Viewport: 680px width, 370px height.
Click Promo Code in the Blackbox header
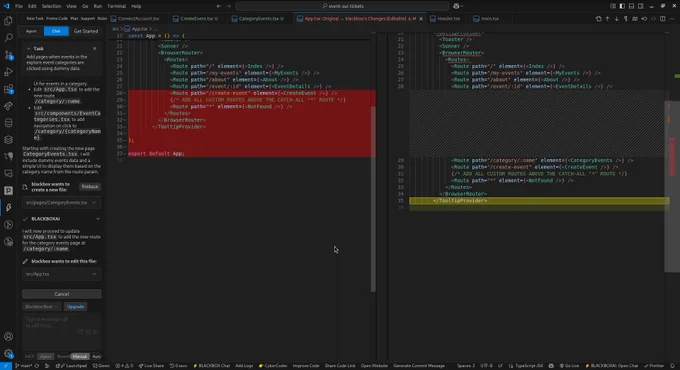(57, 19)
